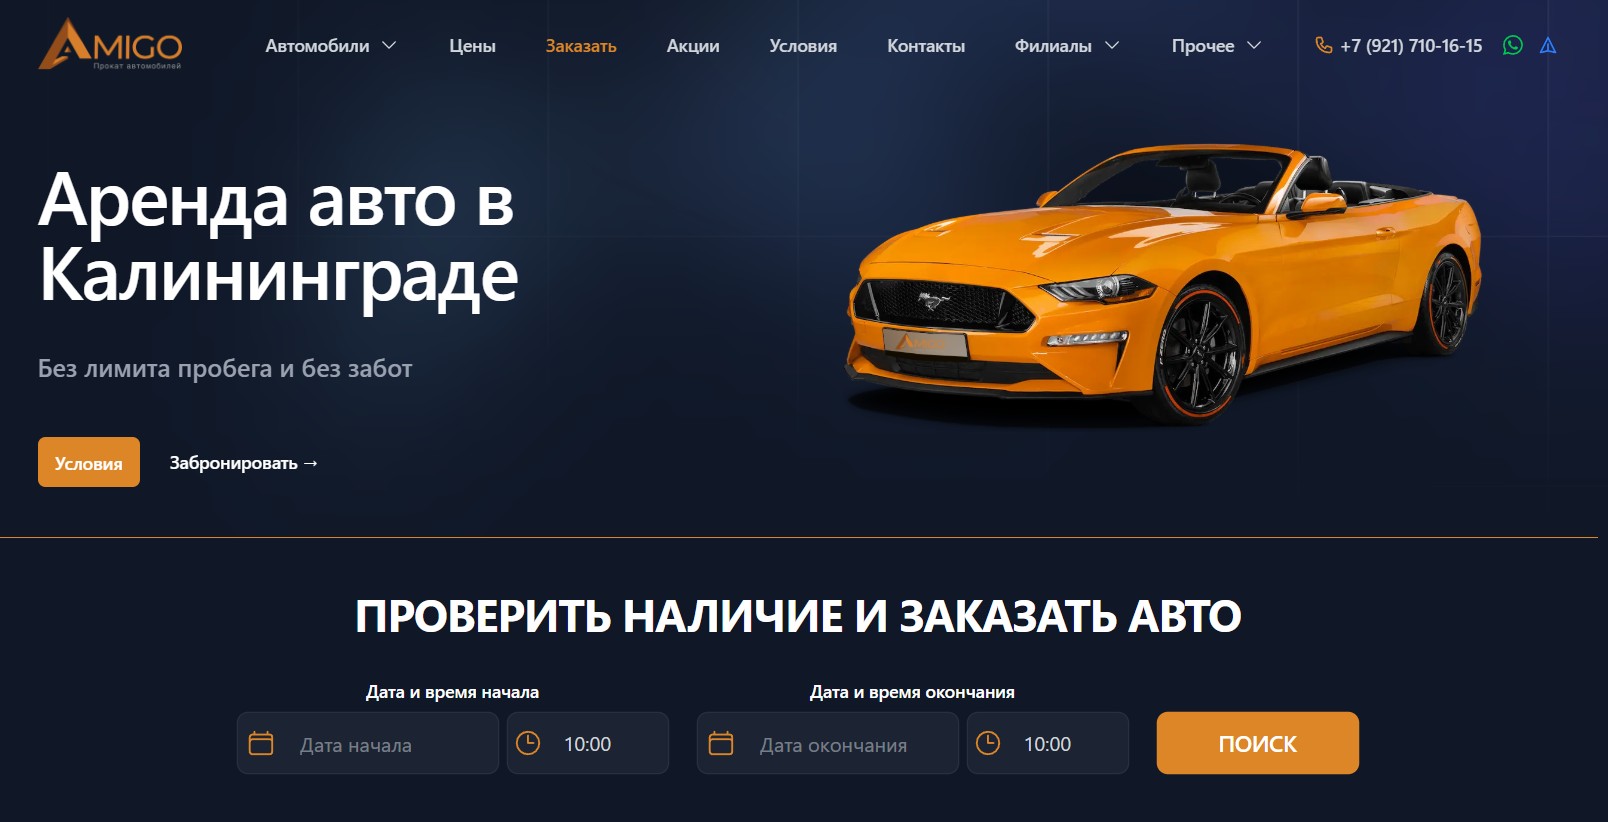Expand the Филиалы dropdown menu
Viewport: 1608px width, 822px height.
coord(1067,46)
